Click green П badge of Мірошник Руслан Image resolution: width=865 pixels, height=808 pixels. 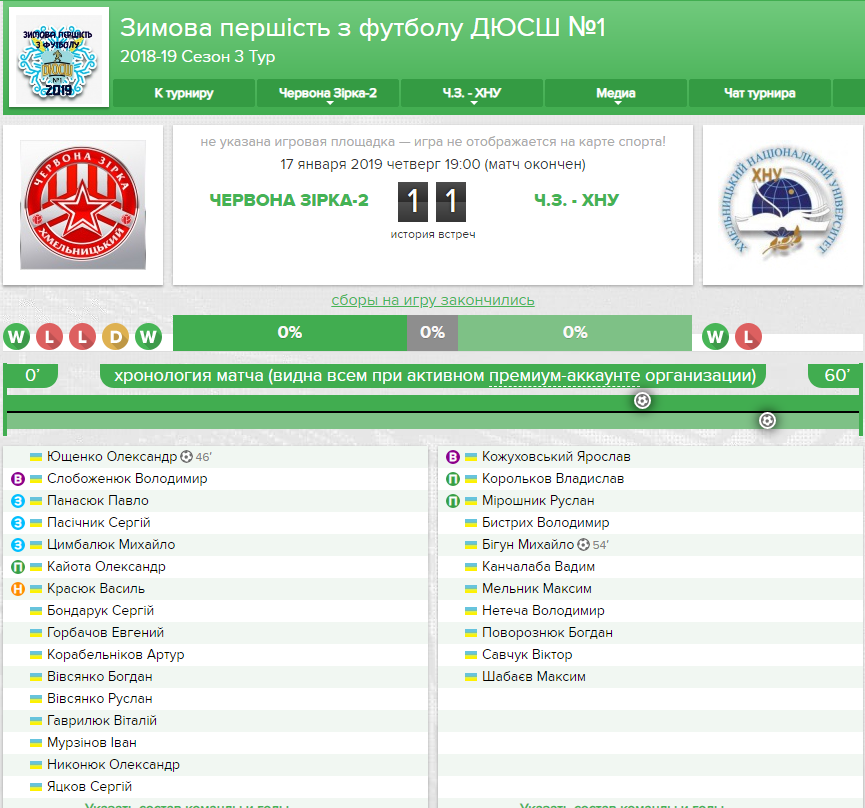[453, 501]
